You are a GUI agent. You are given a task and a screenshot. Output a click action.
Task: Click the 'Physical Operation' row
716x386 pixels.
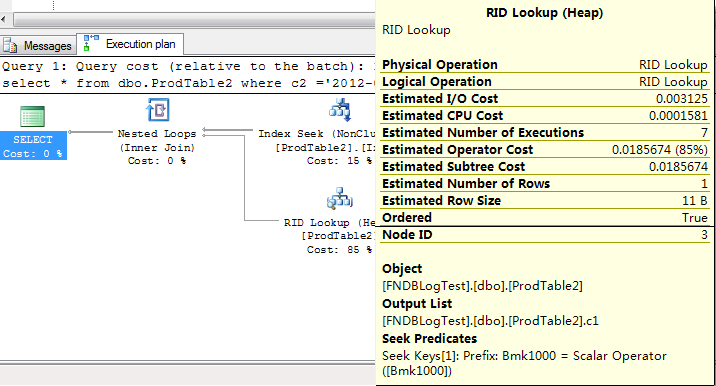545,64
